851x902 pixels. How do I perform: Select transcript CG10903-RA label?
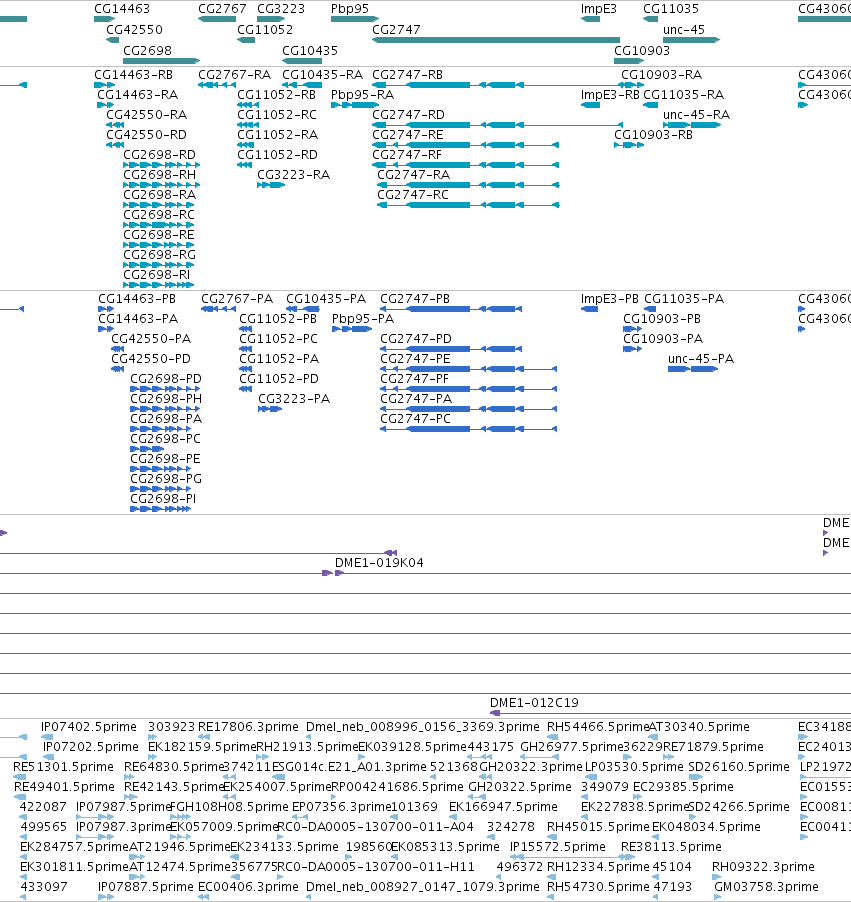click(662, 75)
